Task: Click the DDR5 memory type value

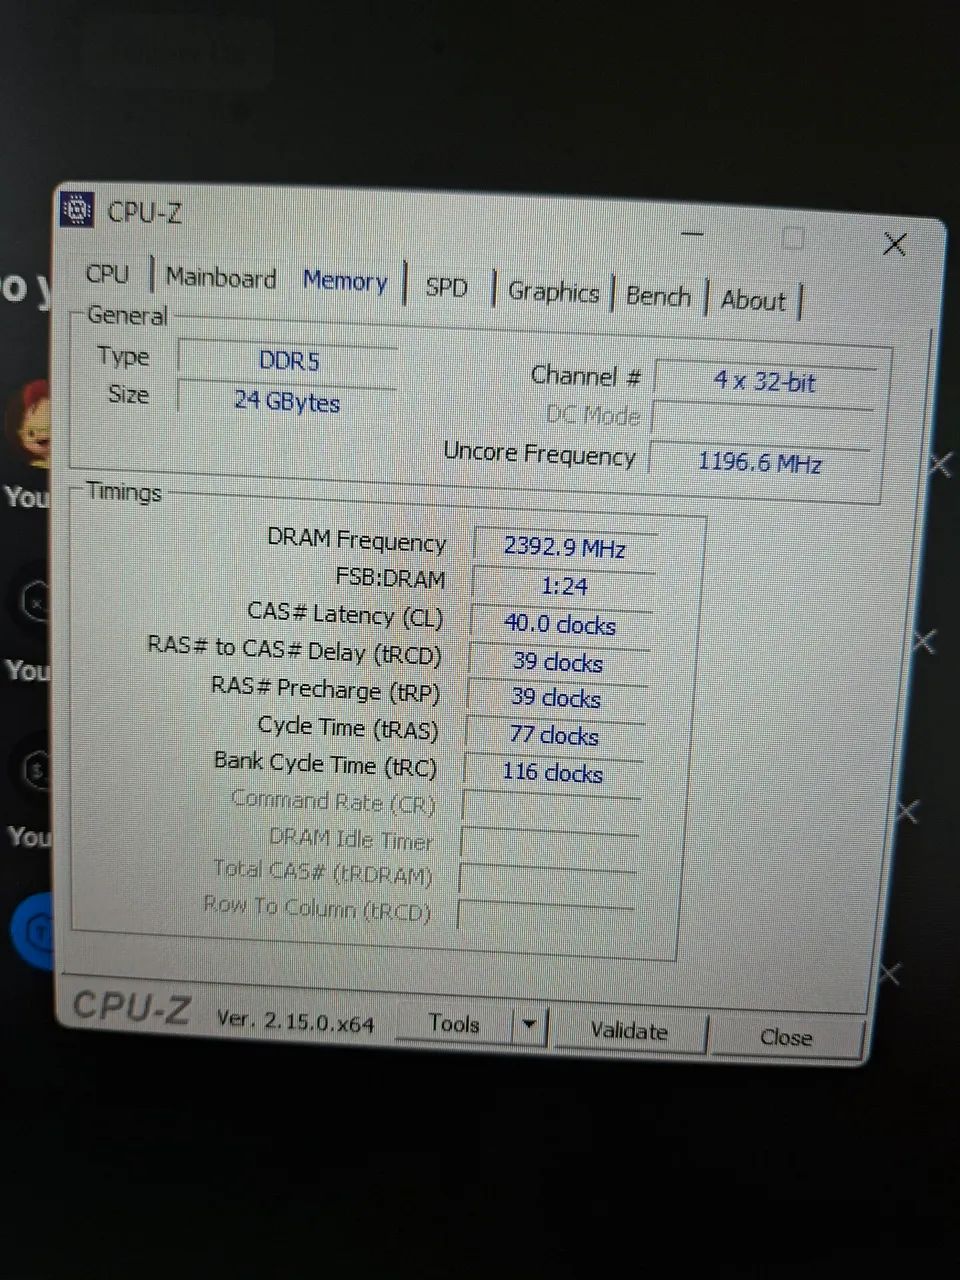Action: [x=288, y=360]
